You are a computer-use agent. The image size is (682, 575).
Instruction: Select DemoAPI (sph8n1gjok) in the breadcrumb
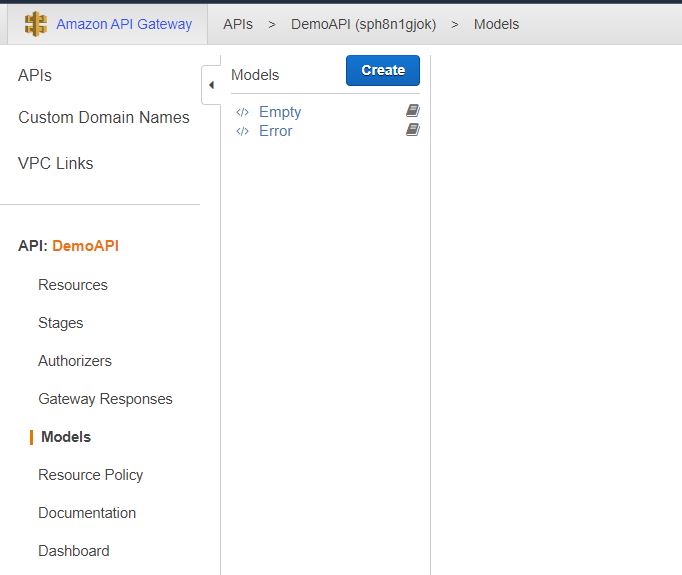[x=363, y=24]
